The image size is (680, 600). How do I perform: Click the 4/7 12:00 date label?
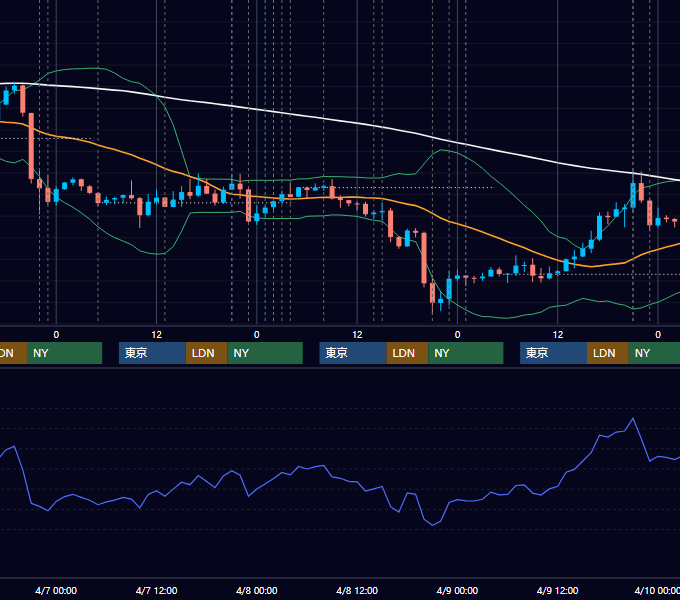[156, 590]
